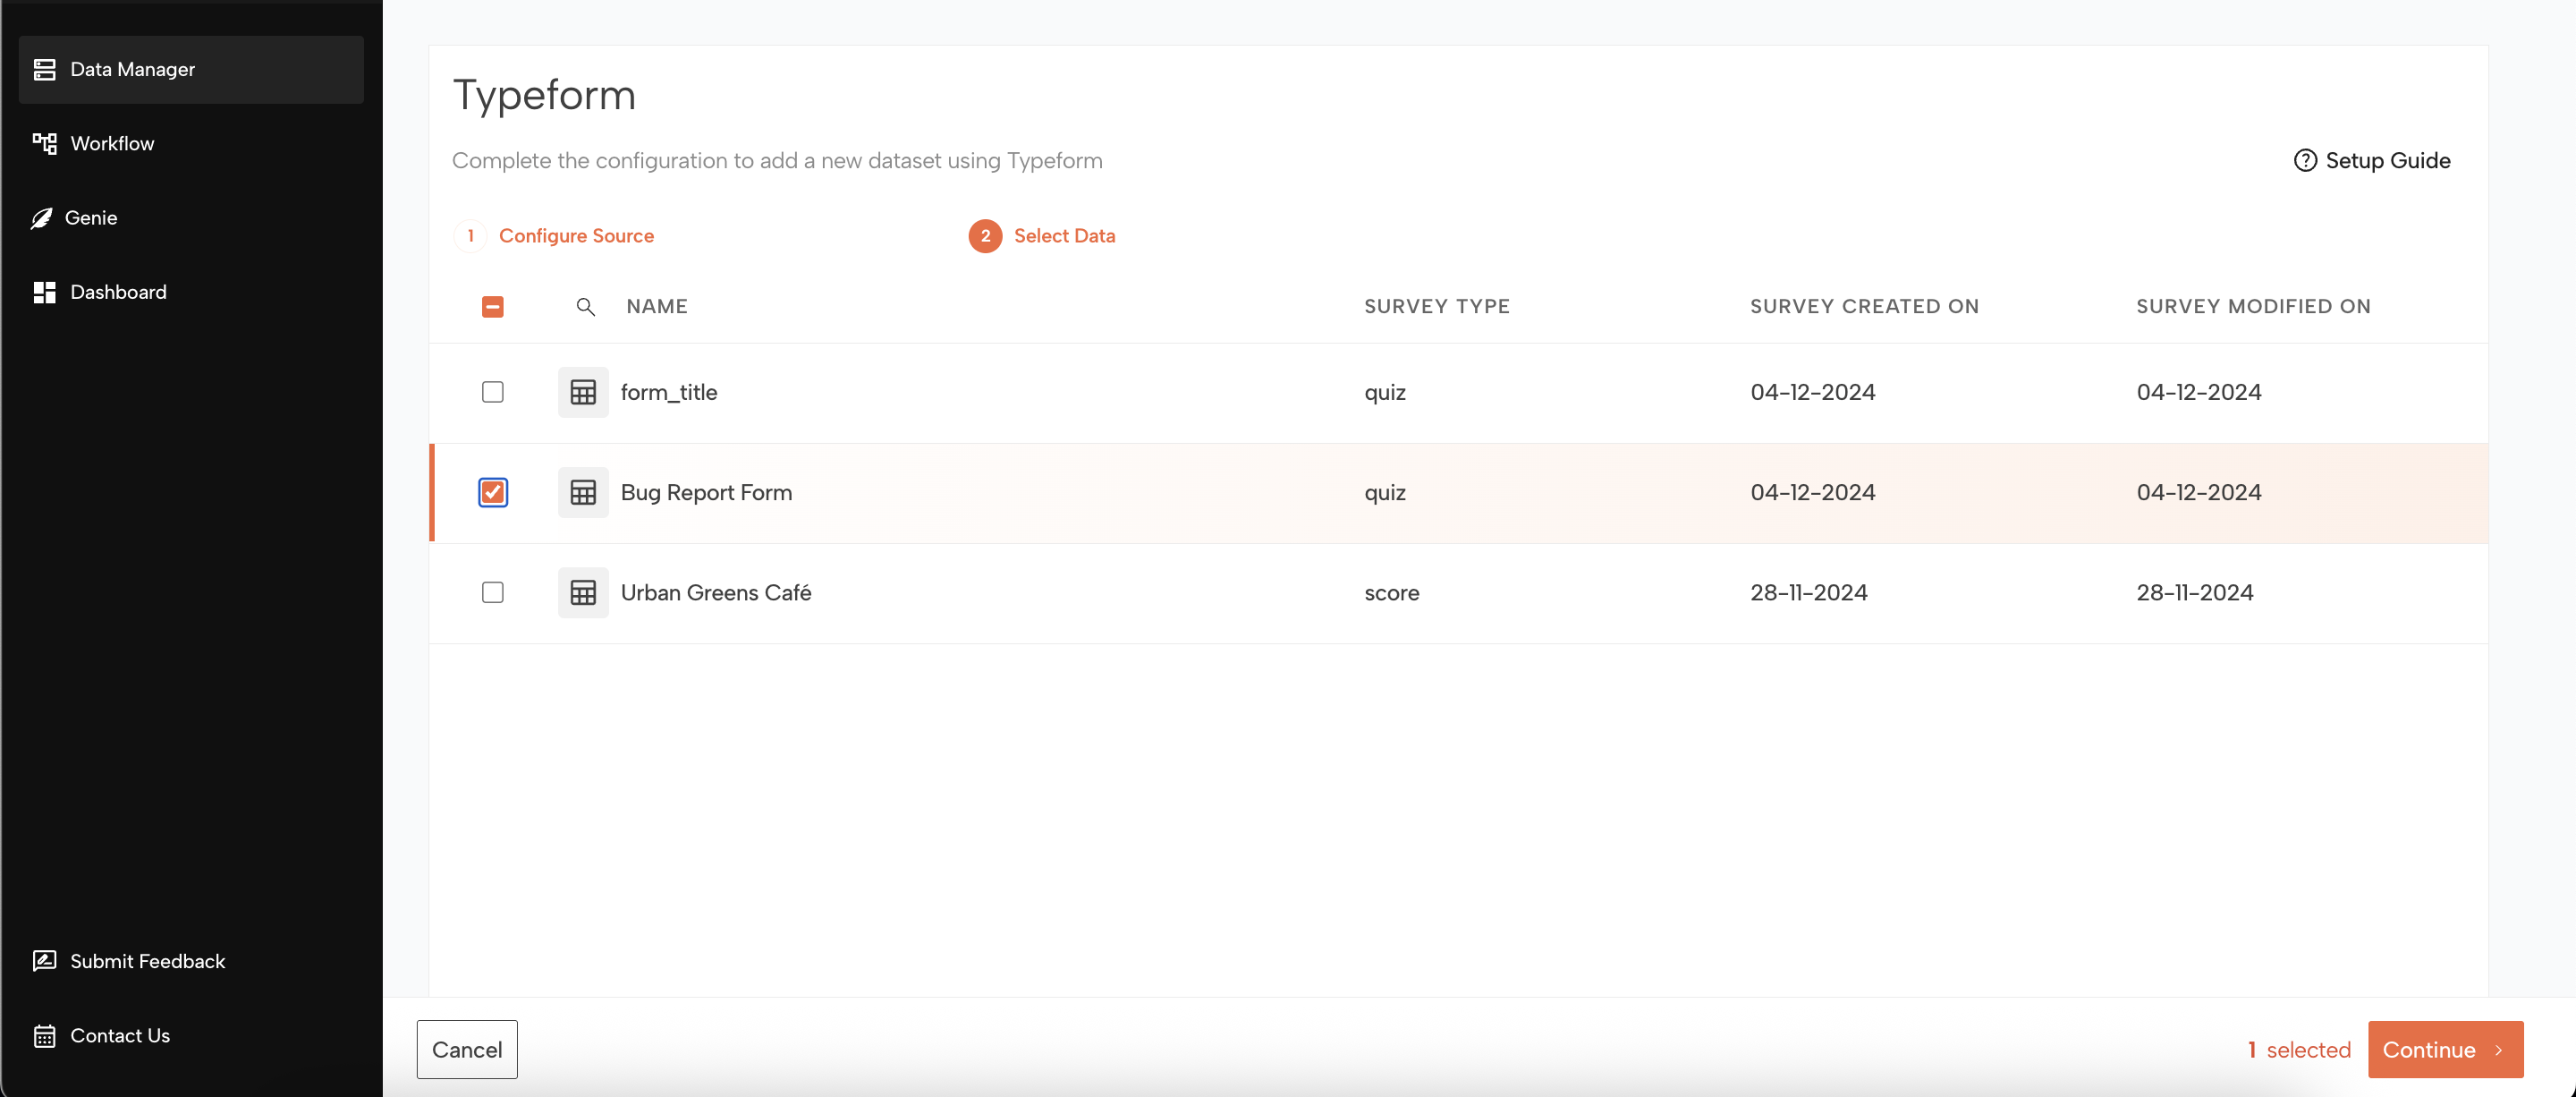
Task: Click the NAME column header
Action: (x=657, y=306)
